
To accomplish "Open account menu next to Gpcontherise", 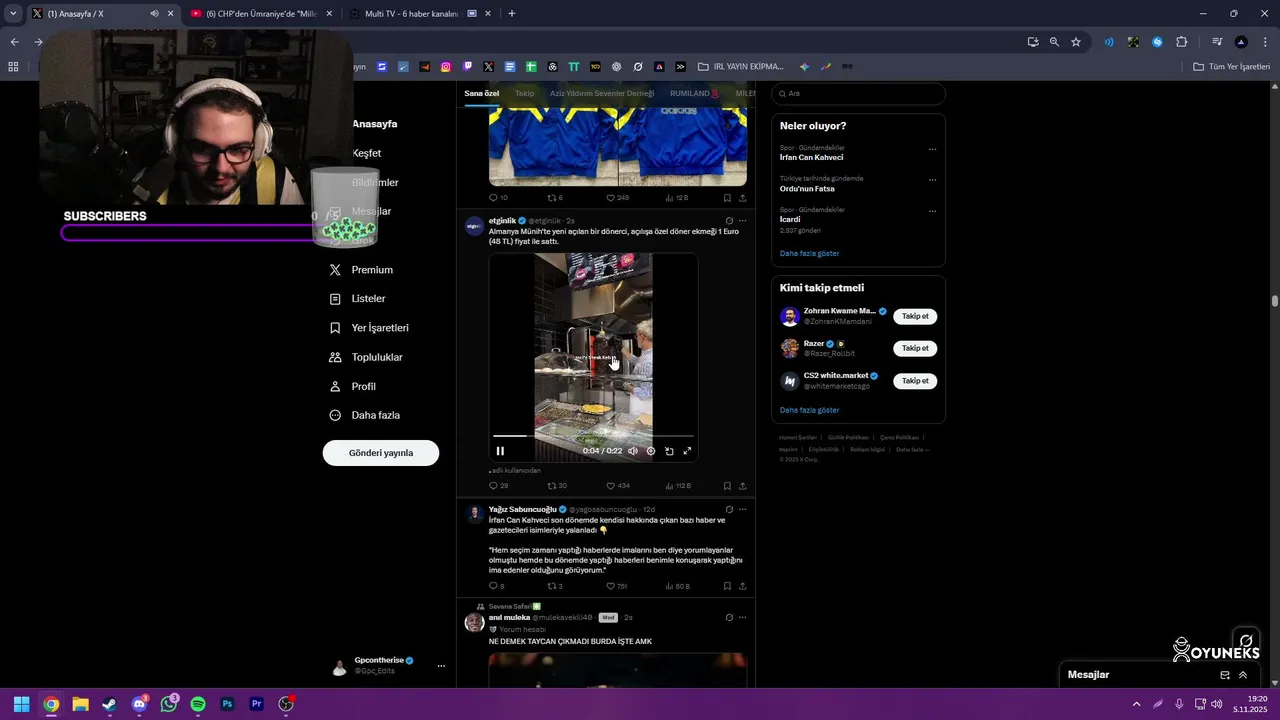I will [441, 666].
